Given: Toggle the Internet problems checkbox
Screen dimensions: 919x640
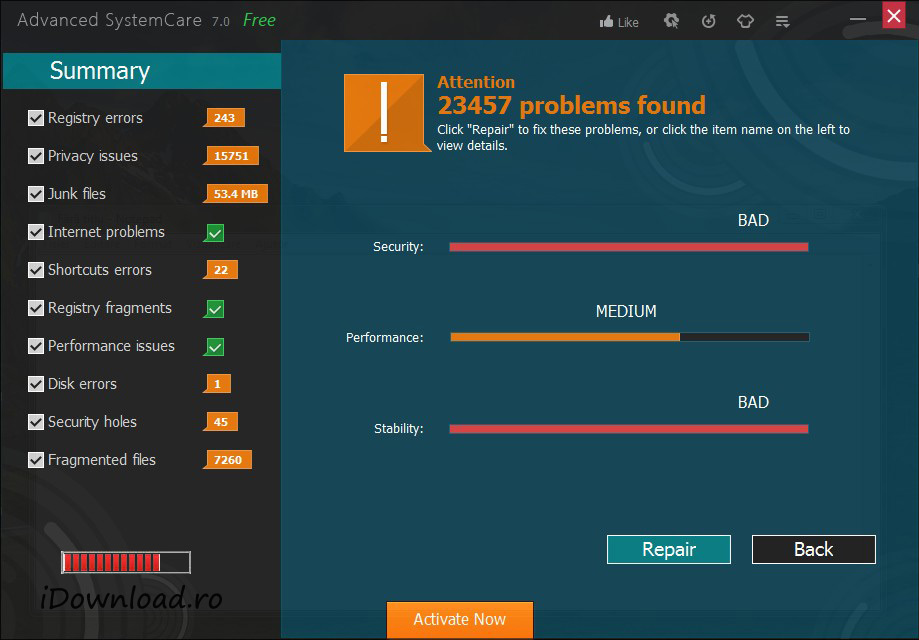Looking at the screenshot, I should pyautogui.click(x=36, y=232).
